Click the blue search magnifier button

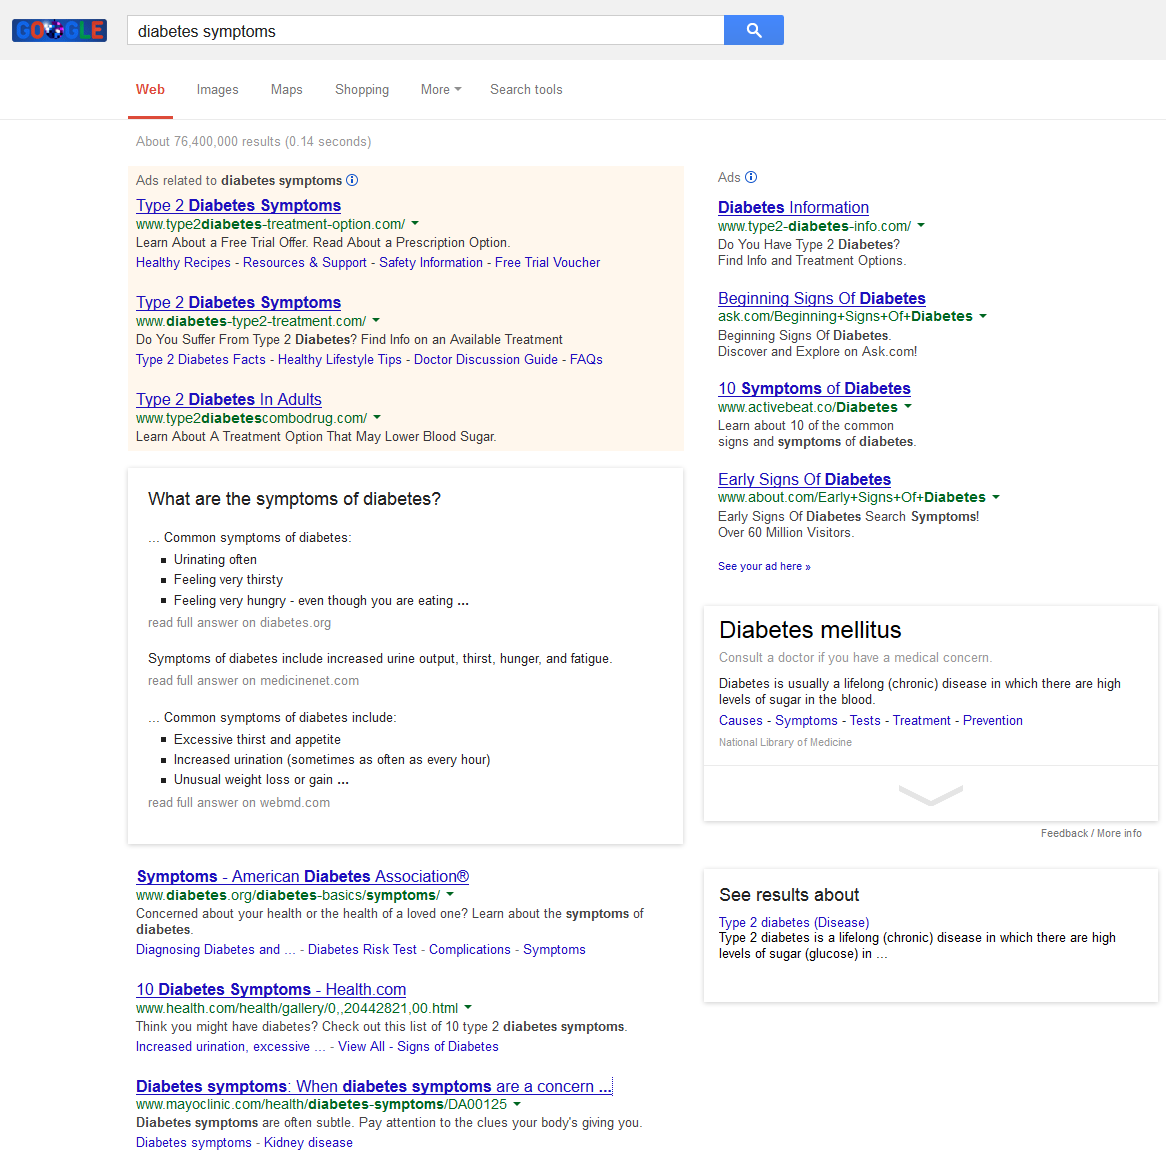tap(753, 30)
